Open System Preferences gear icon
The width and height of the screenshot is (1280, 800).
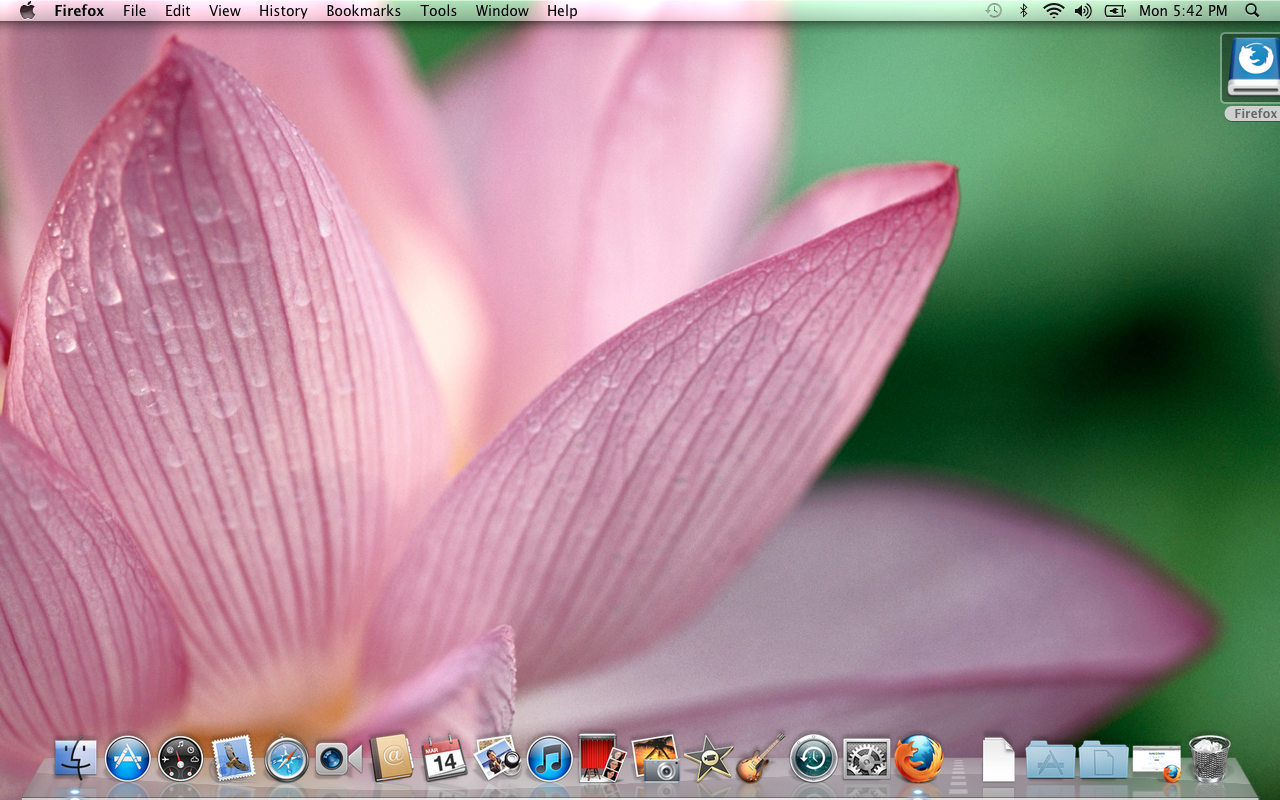point(866,760)
